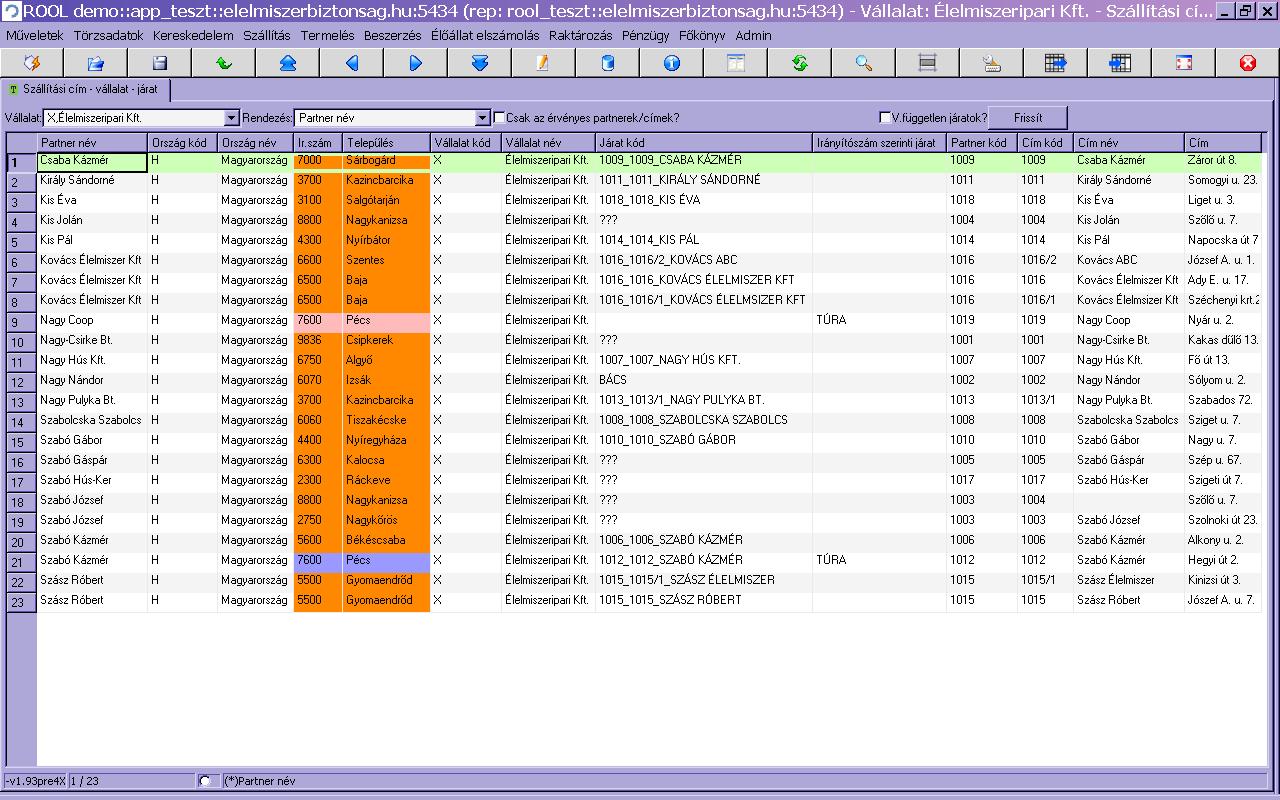Image resolution: width=1280 pixels, height=800 pixels.
Task: Click the floppy disk save icon
Action: pos(160,63)
